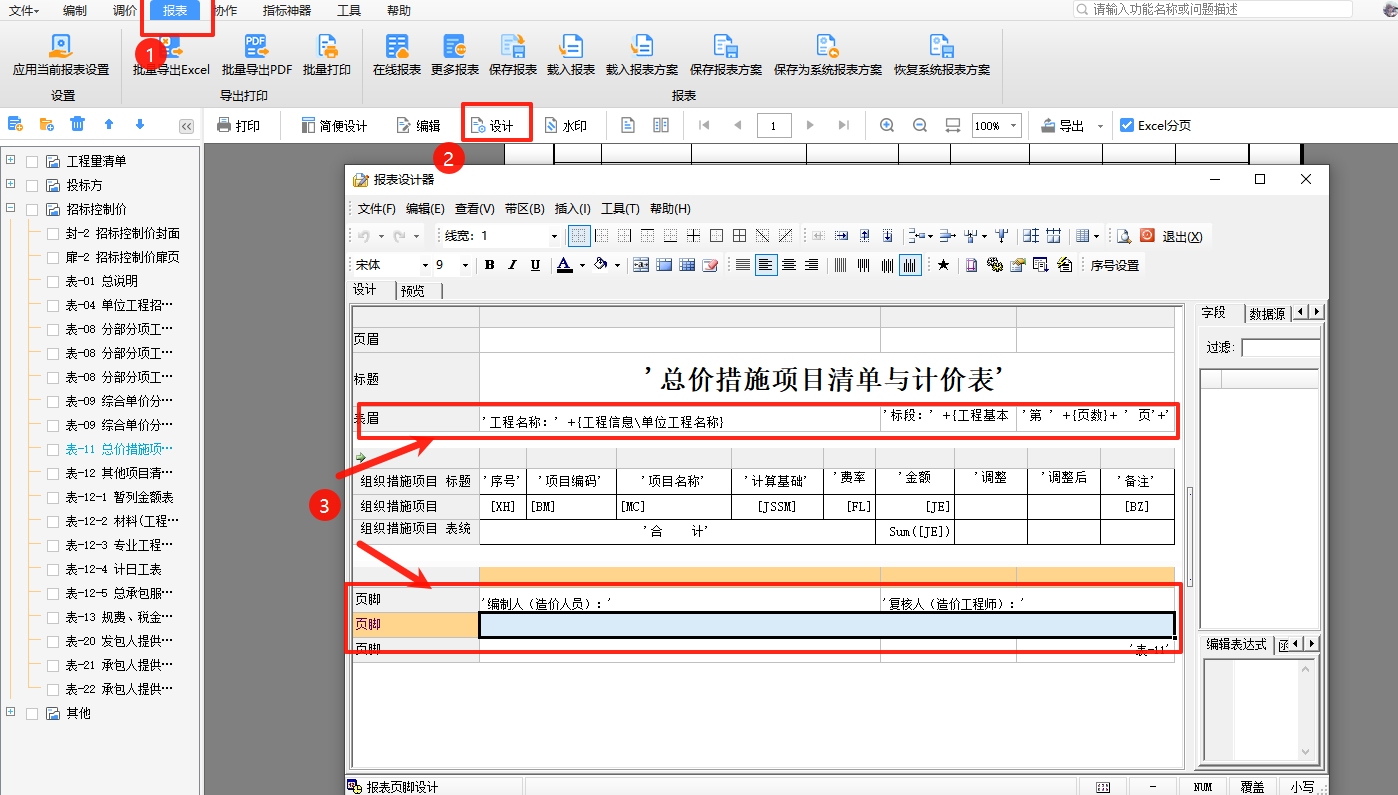
Task: Open 插入(I) menu in report designer
Action: (x=573, y=209)
